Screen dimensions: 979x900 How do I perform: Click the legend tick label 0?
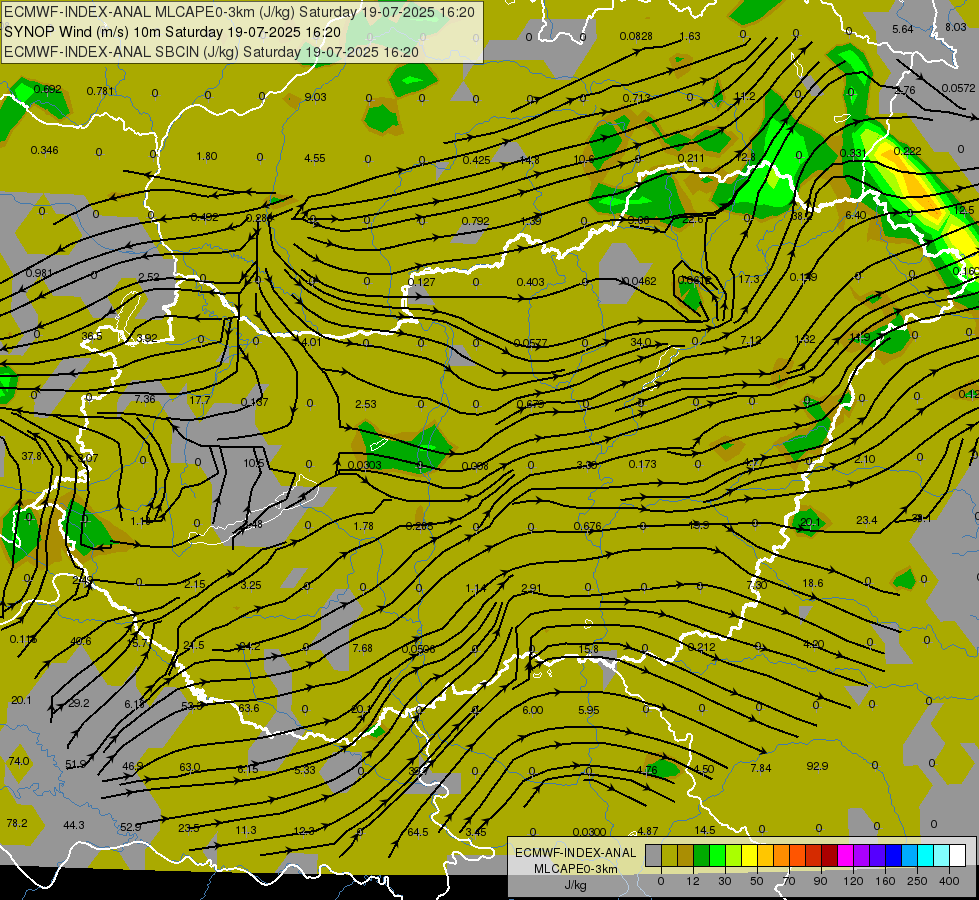coord(661,881)
